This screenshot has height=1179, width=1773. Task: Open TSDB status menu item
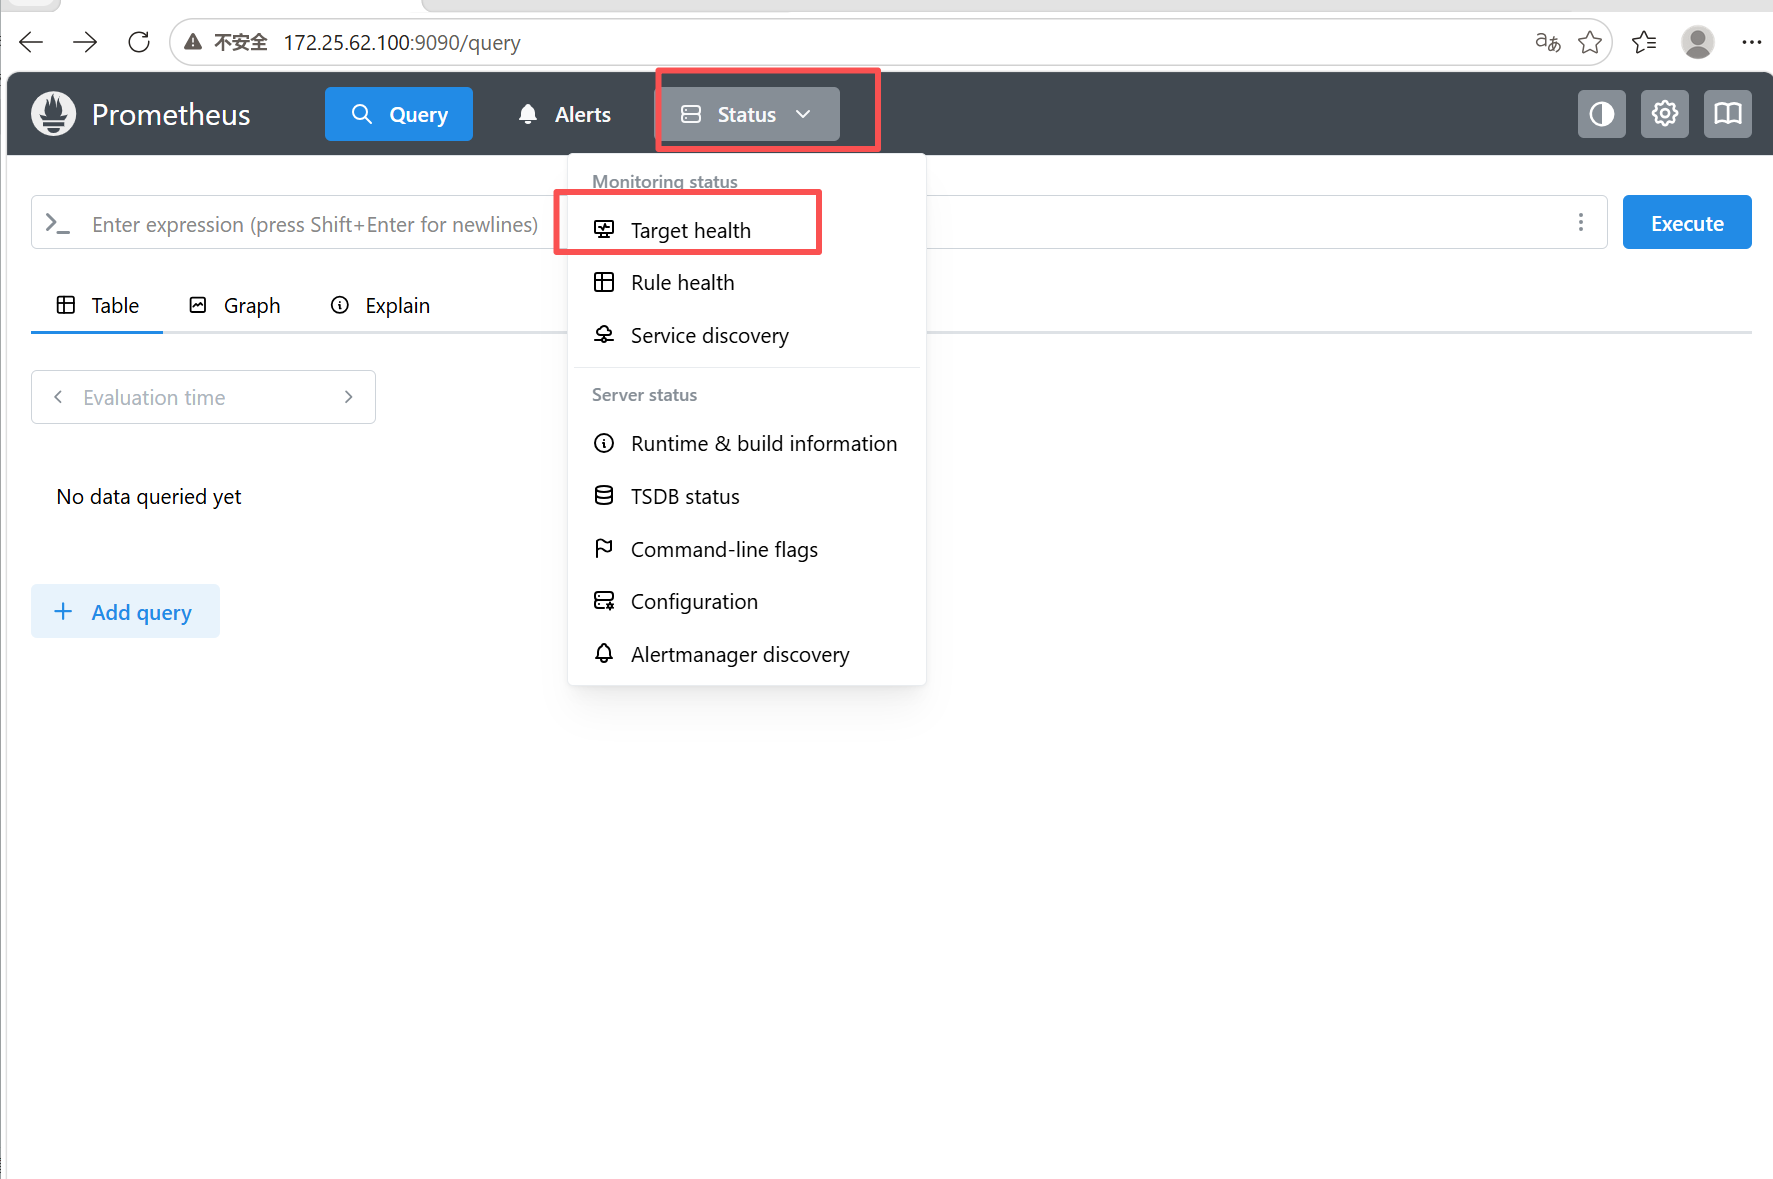(x=746, y=497)
